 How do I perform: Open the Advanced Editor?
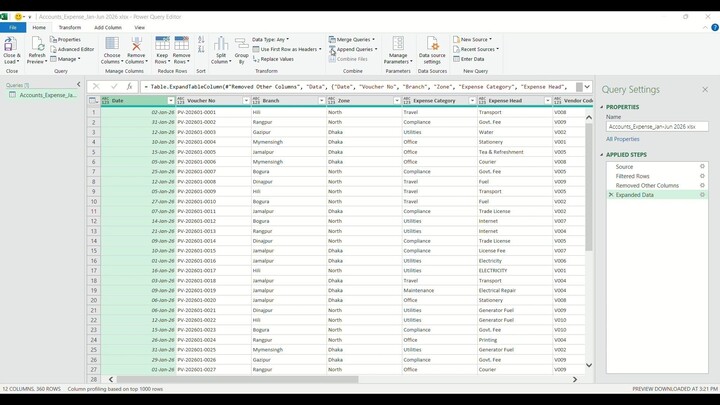[x=72, y=49]
